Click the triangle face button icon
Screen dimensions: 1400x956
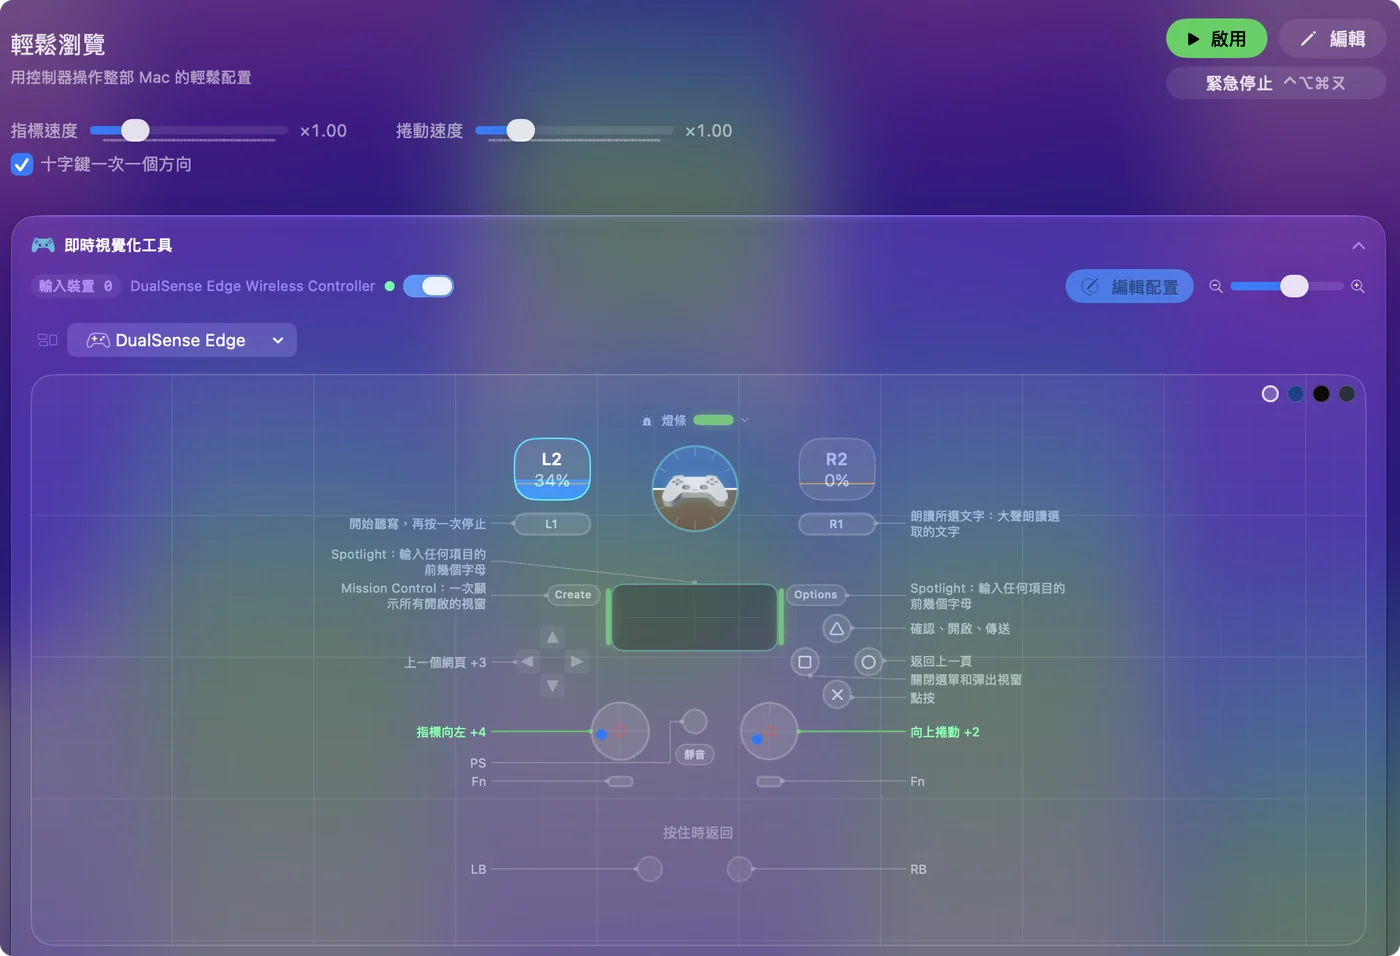837,629
